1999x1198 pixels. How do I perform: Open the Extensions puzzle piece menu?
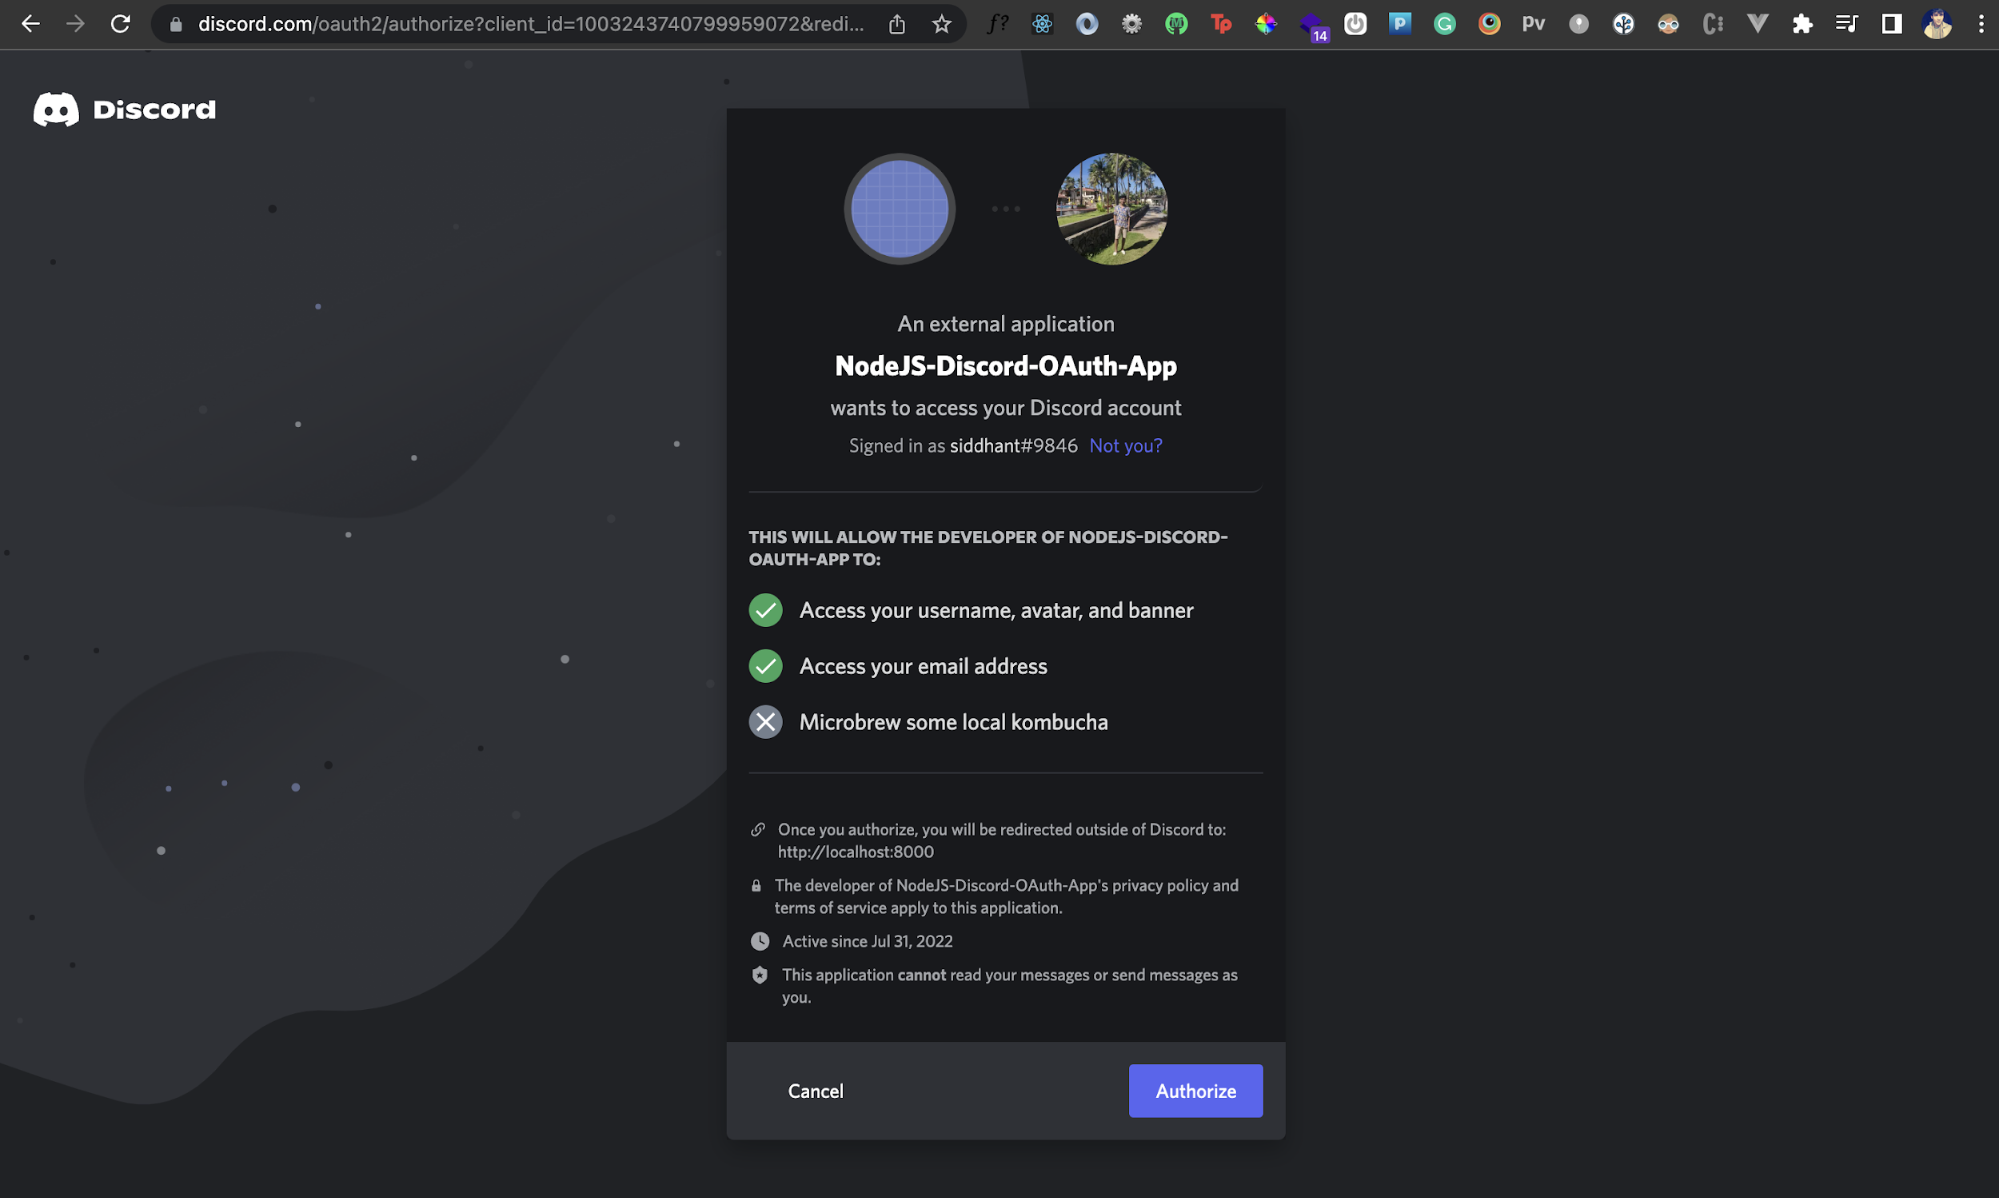(x=1802, y=24)
